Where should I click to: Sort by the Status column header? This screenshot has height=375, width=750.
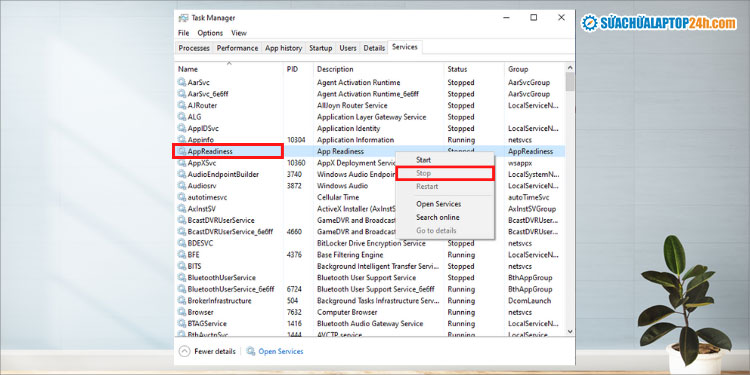pos(474,69)
